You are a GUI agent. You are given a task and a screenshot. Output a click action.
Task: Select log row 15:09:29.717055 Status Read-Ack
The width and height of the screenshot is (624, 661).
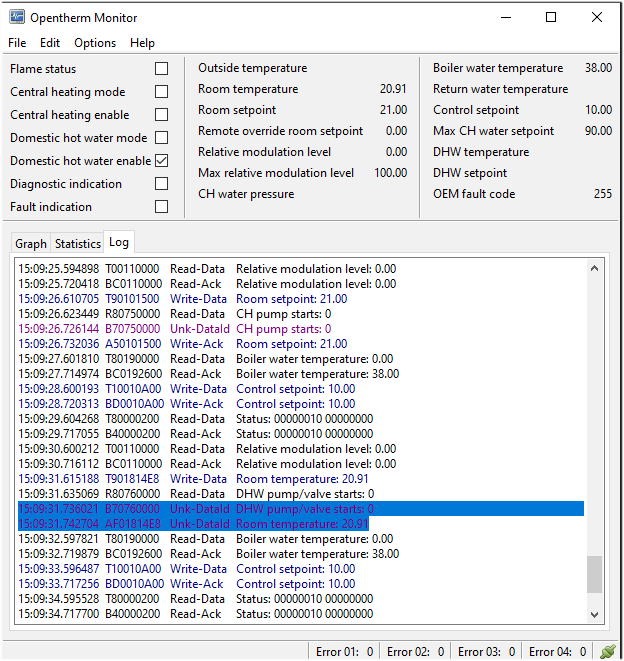click(301, 434)
